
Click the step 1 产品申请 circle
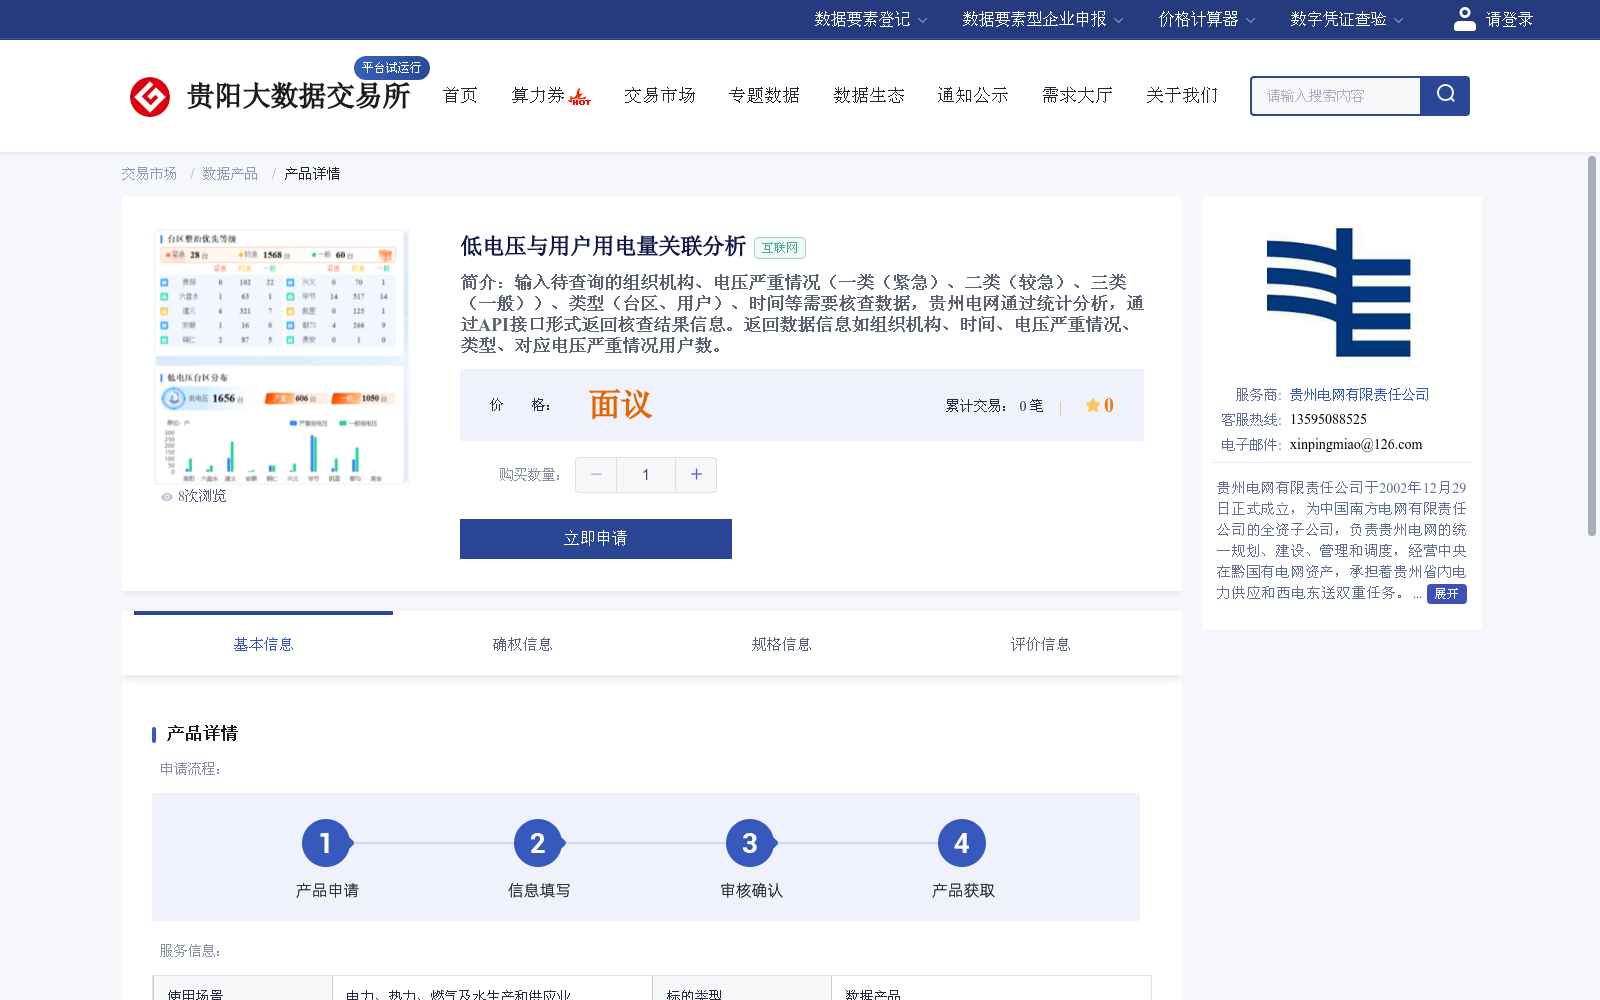point(326,843)
